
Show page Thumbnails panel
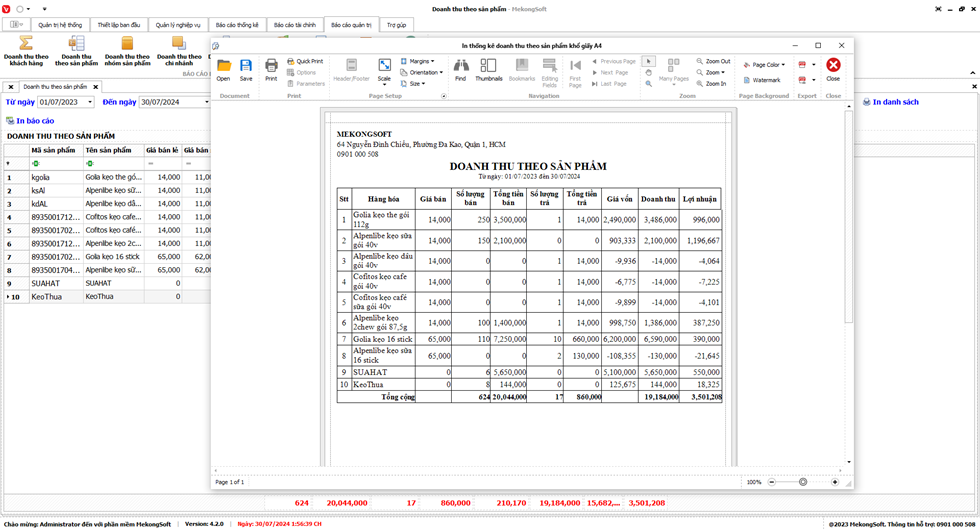pos(489,68)
